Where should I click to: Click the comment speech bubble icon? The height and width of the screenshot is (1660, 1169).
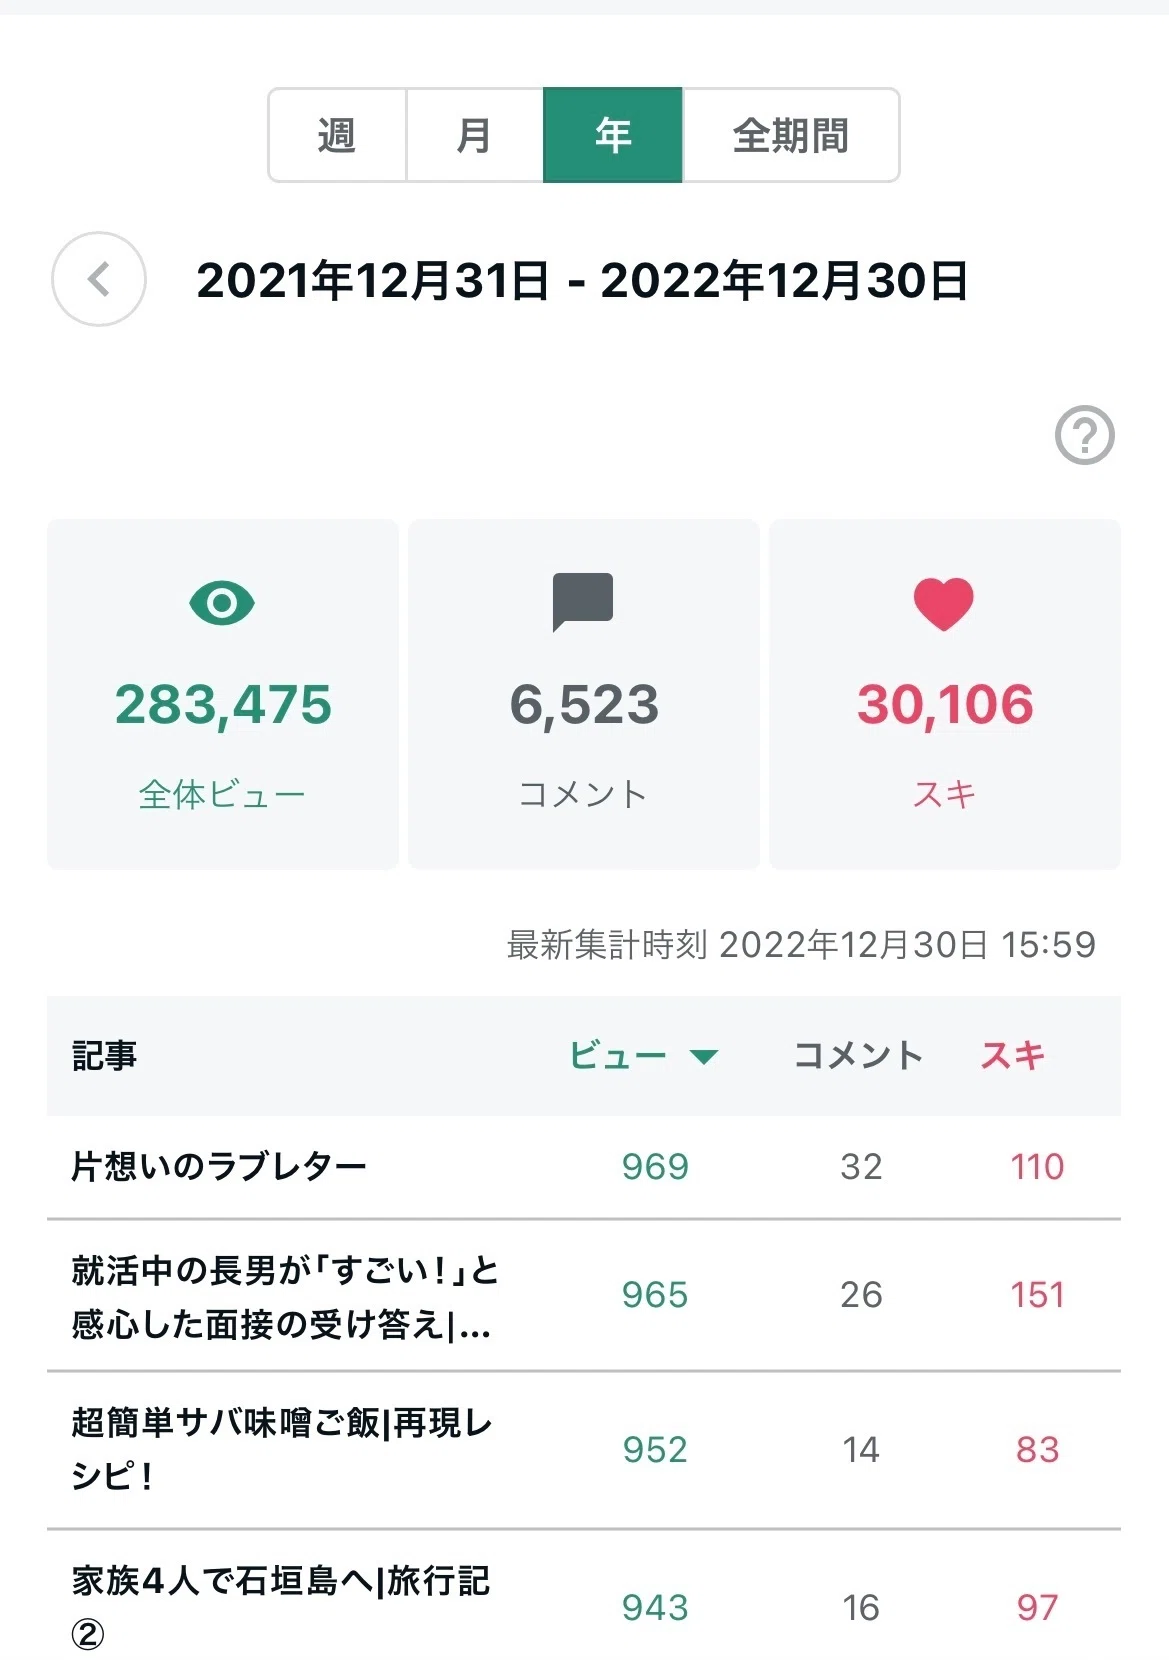click(583, 602)
